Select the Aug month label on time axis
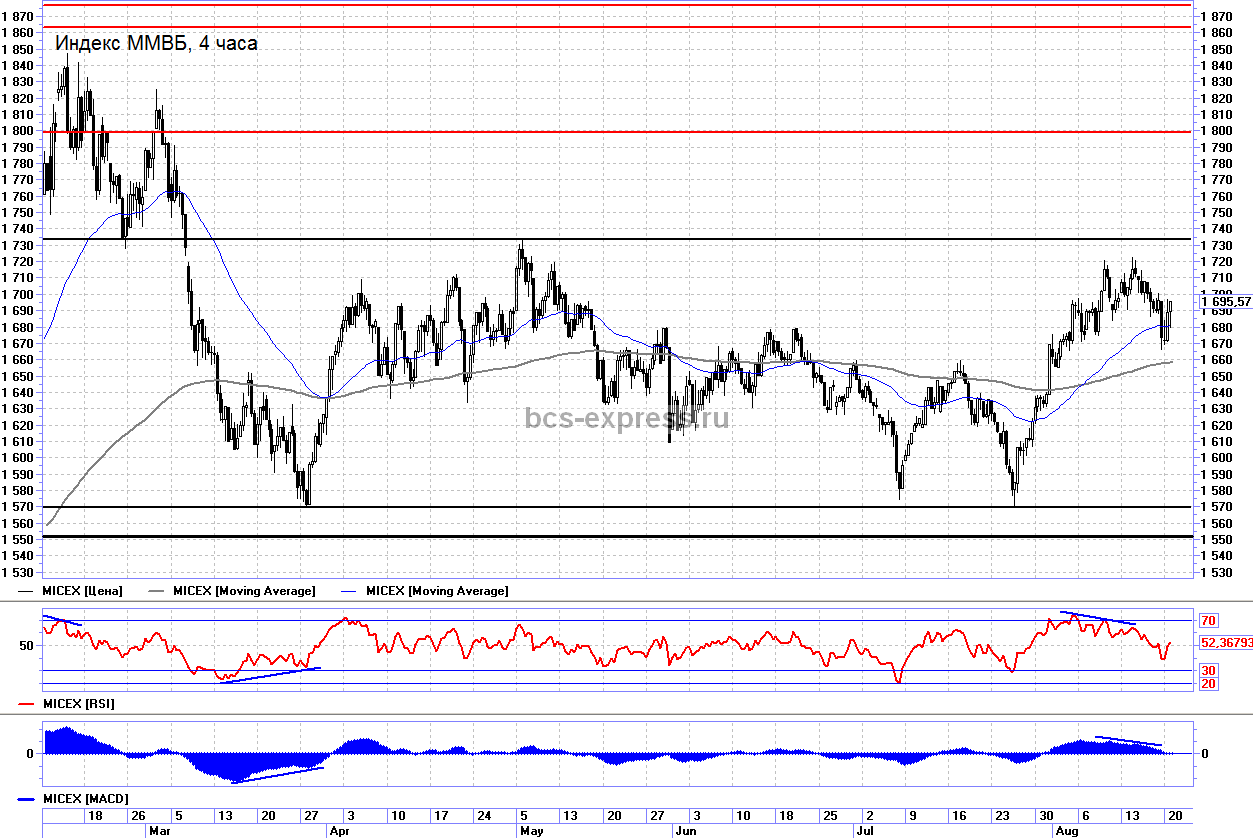This screenshot has width=1253, height=838. point(1066,830)
